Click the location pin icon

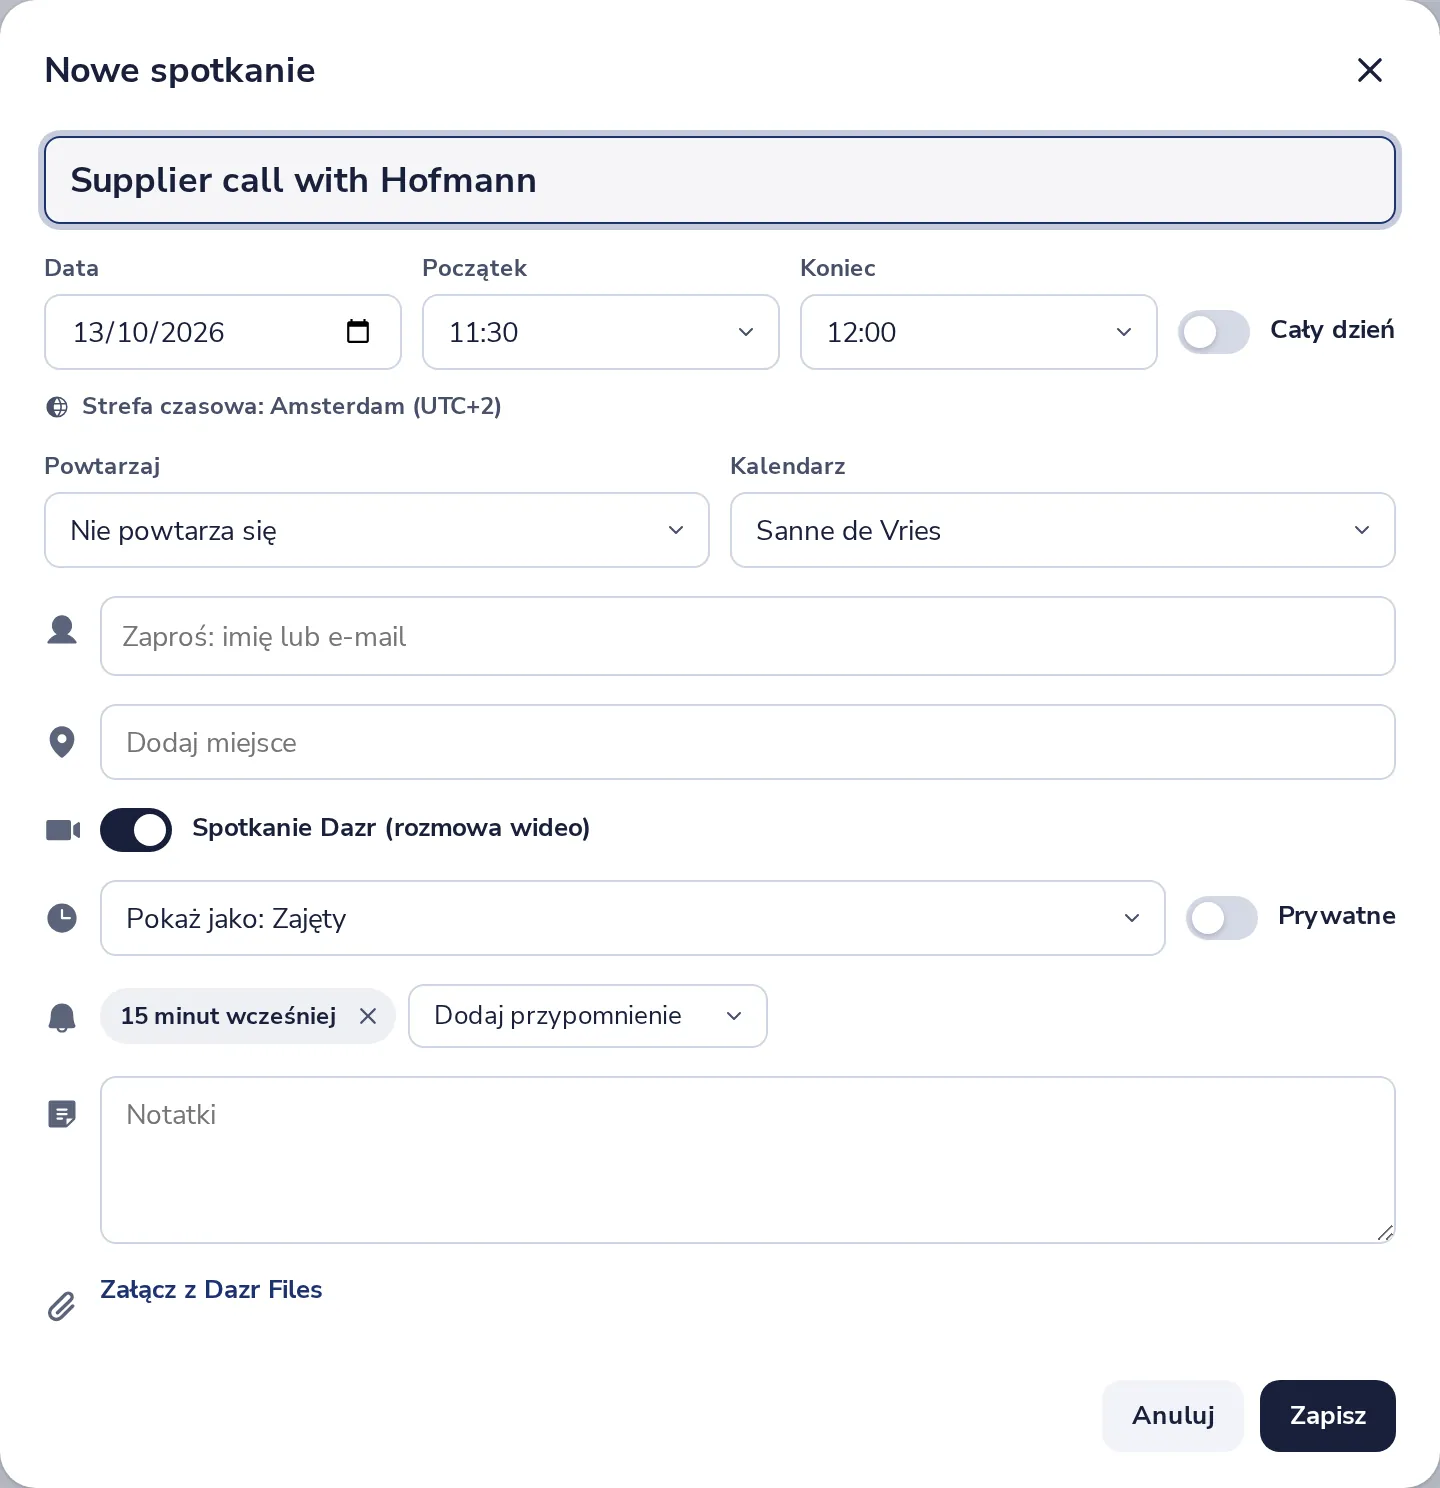(62, 742)
